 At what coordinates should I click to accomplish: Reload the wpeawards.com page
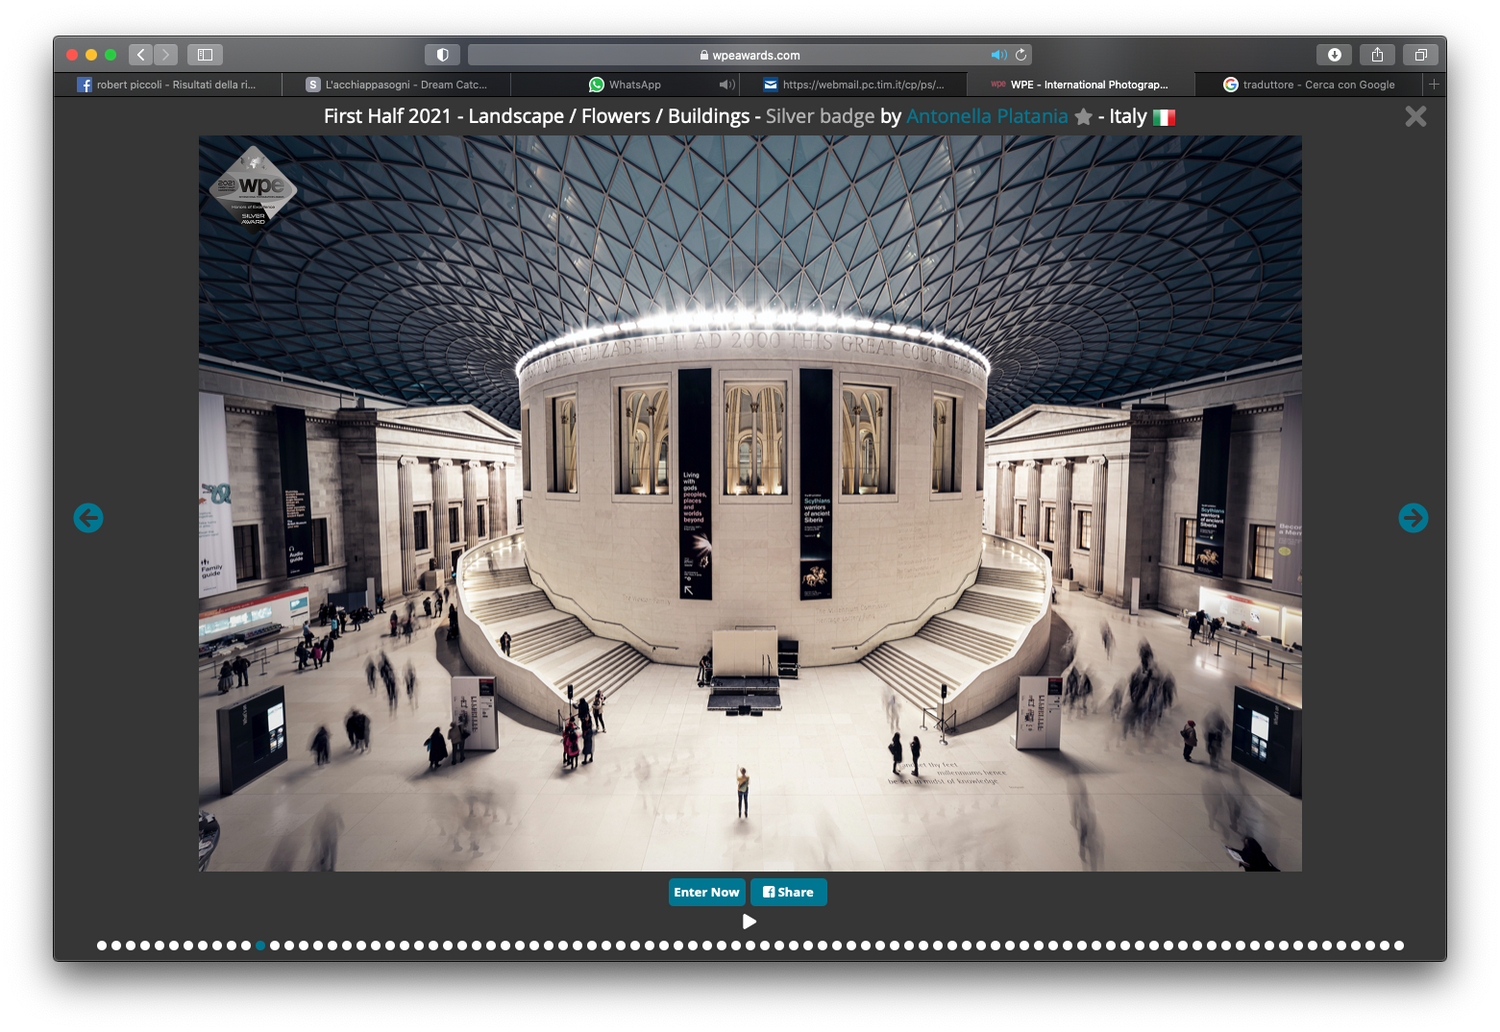(x=1021, y=55)
